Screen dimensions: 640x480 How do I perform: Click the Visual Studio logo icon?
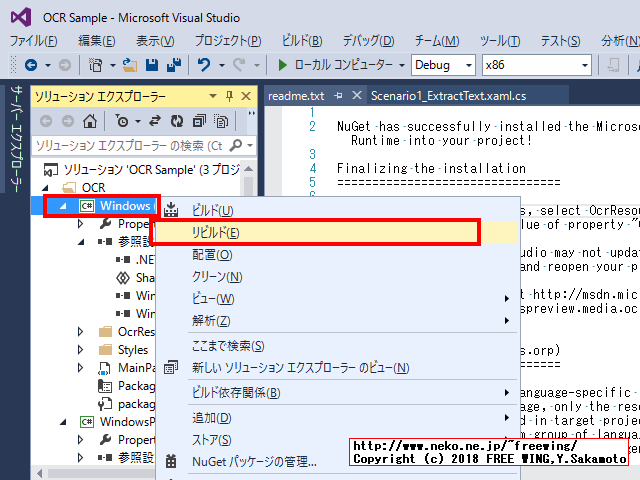pos(21,18)
